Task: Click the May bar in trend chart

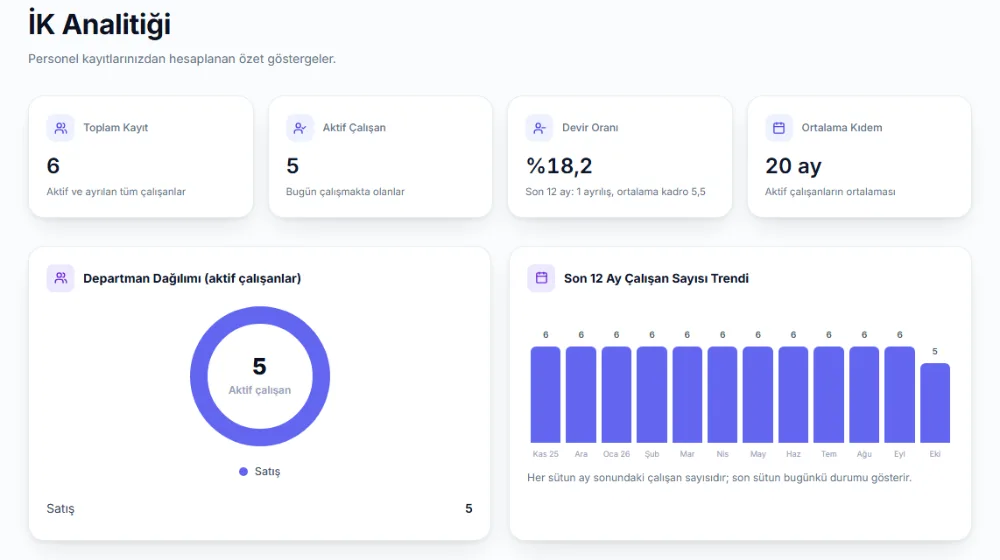Action: 758,395
